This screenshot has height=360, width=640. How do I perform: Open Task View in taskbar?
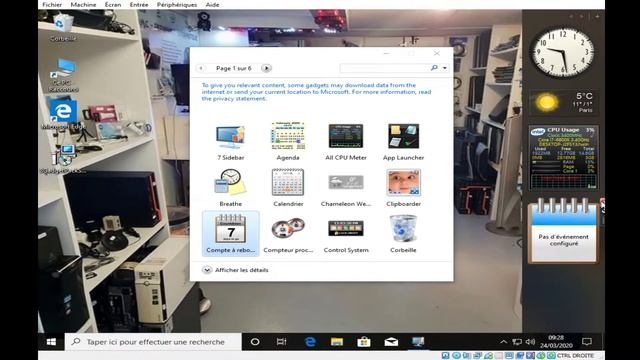click(x=282, y=342)
